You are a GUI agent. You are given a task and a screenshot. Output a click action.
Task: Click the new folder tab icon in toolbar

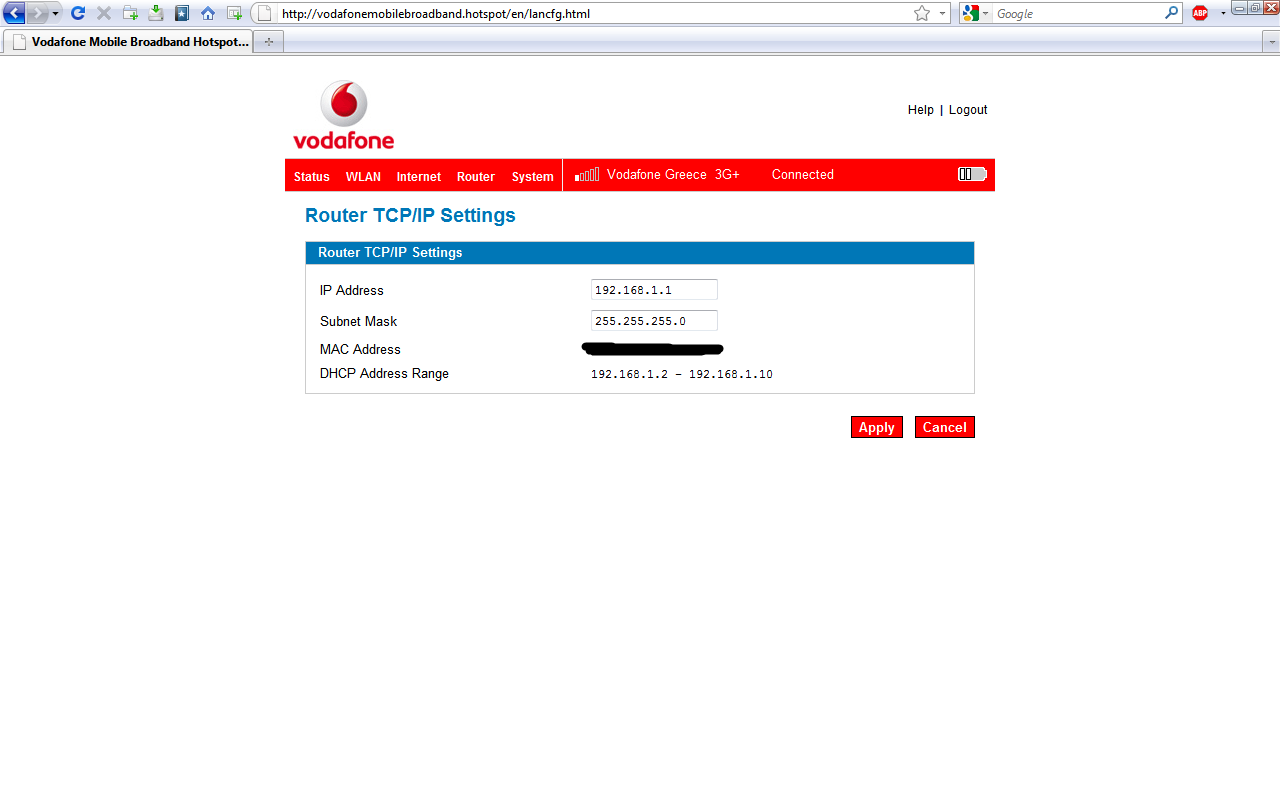(130, 14)
